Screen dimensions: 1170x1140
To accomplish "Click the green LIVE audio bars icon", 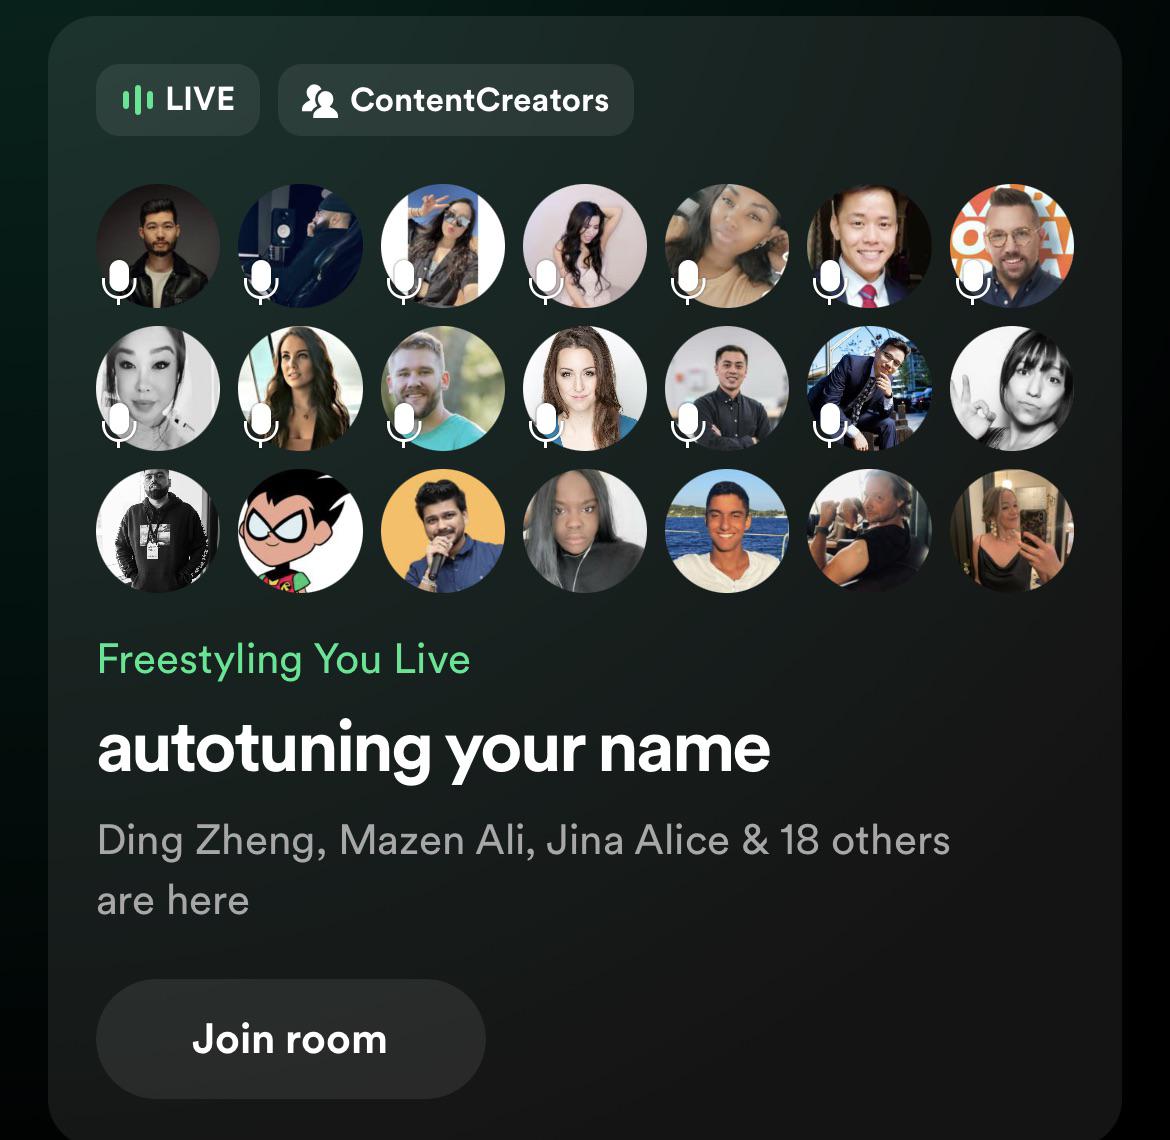I will (x=138, y=100).
